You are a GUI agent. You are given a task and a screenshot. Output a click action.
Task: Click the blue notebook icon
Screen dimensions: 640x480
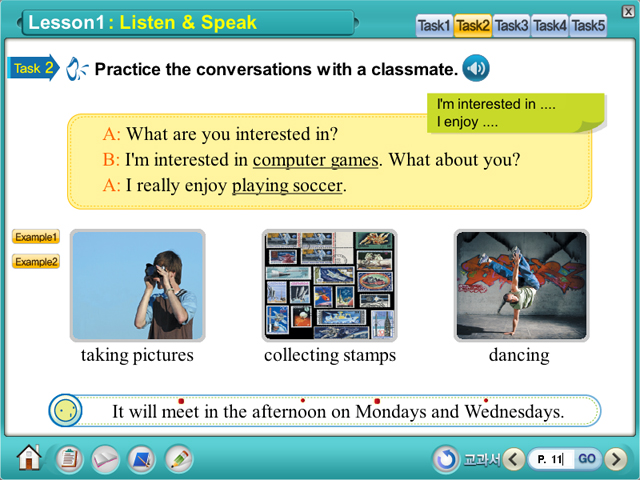pos(142,459)
